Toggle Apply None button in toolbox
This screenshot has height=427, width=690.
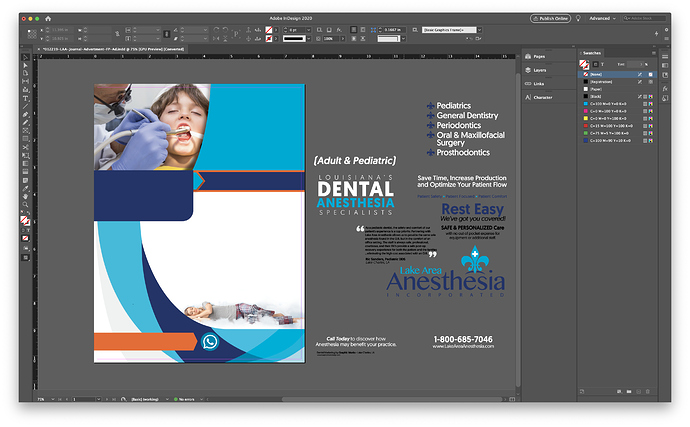click(26, 238)
